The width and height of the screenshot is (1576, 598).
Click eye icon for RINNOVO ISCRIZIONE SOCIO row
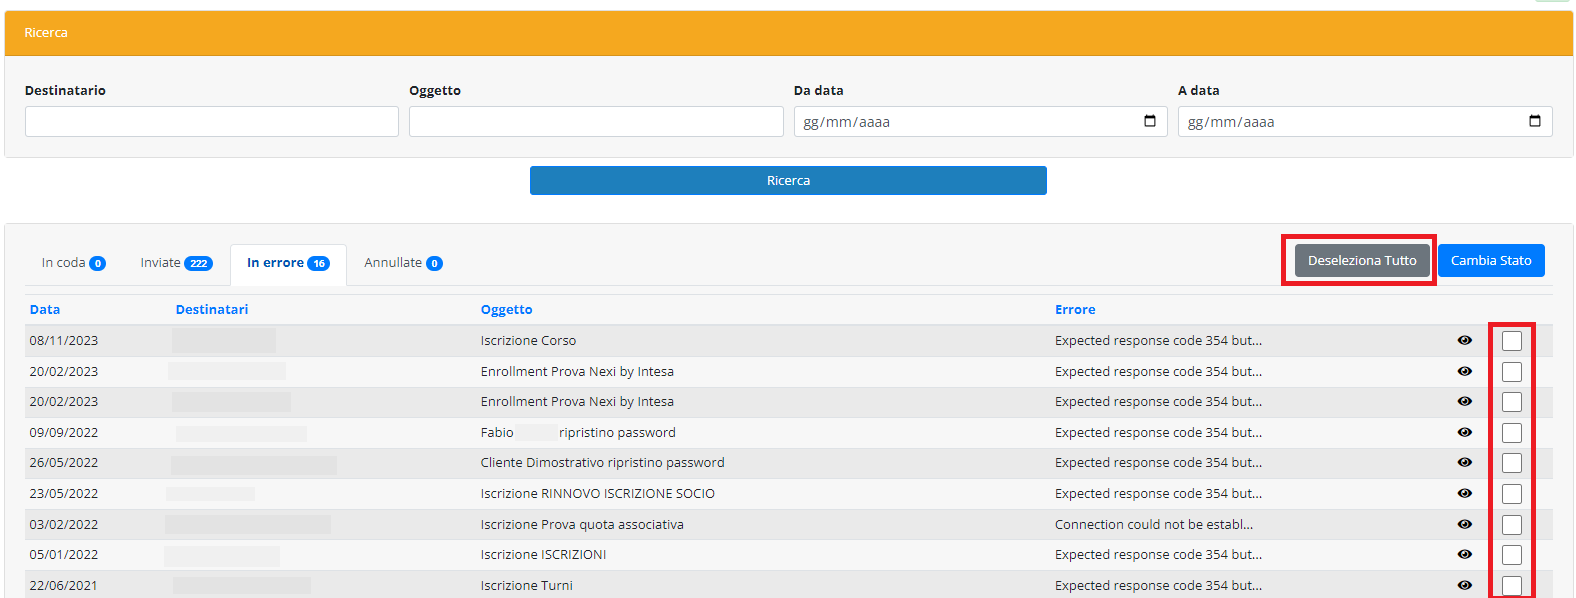tap(1464, 494)
